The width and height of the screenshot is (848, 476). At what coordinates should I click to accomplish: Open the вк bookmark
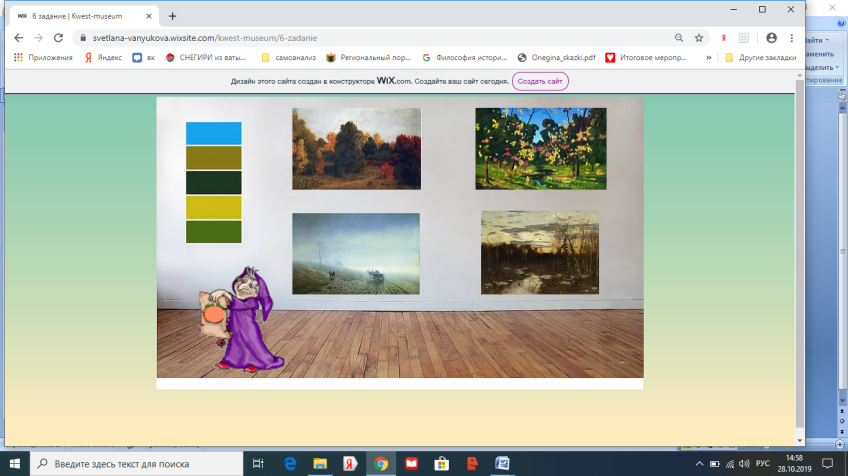pyautogui.click(x=144, y=57)
